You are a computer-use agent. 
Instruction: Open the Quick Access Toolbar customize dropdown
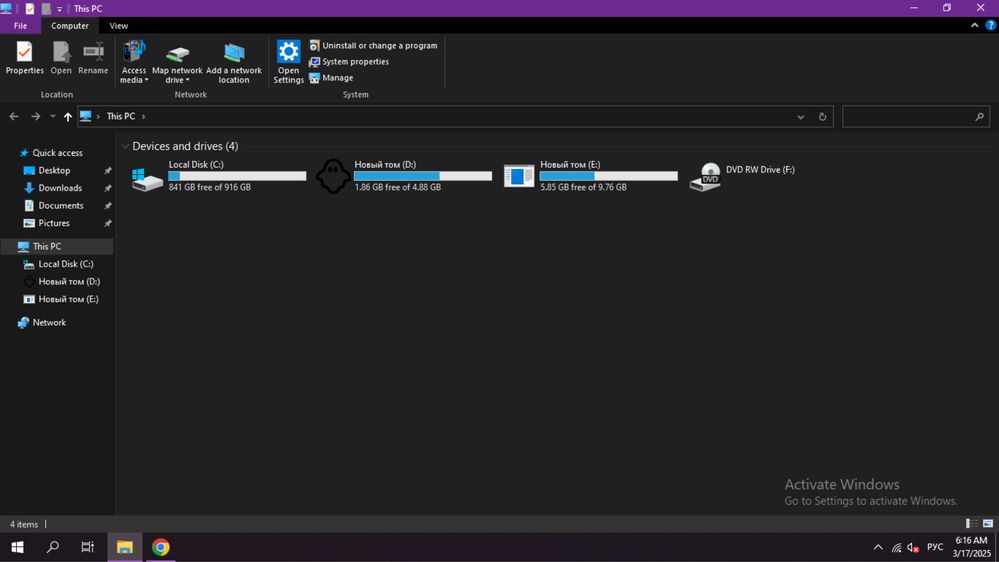59,9
